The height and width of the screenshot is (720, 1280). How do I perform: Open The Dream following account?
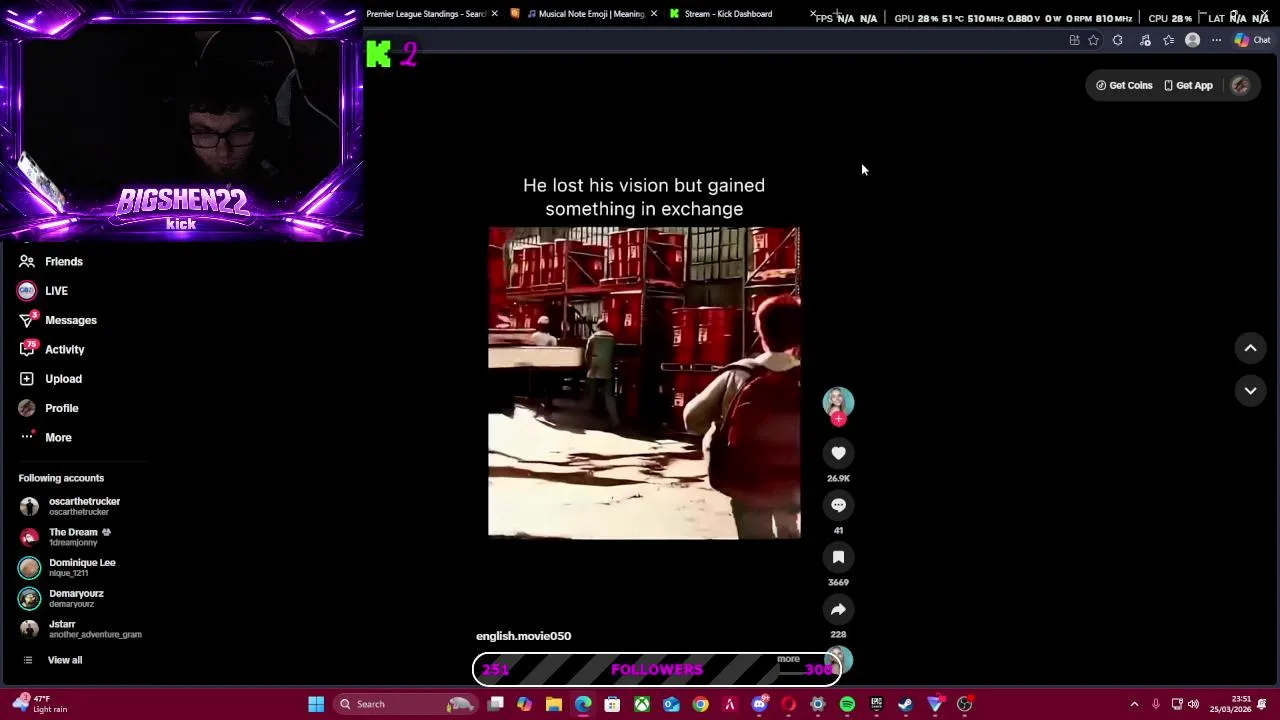pyautogui.click(x=80, y=537)
